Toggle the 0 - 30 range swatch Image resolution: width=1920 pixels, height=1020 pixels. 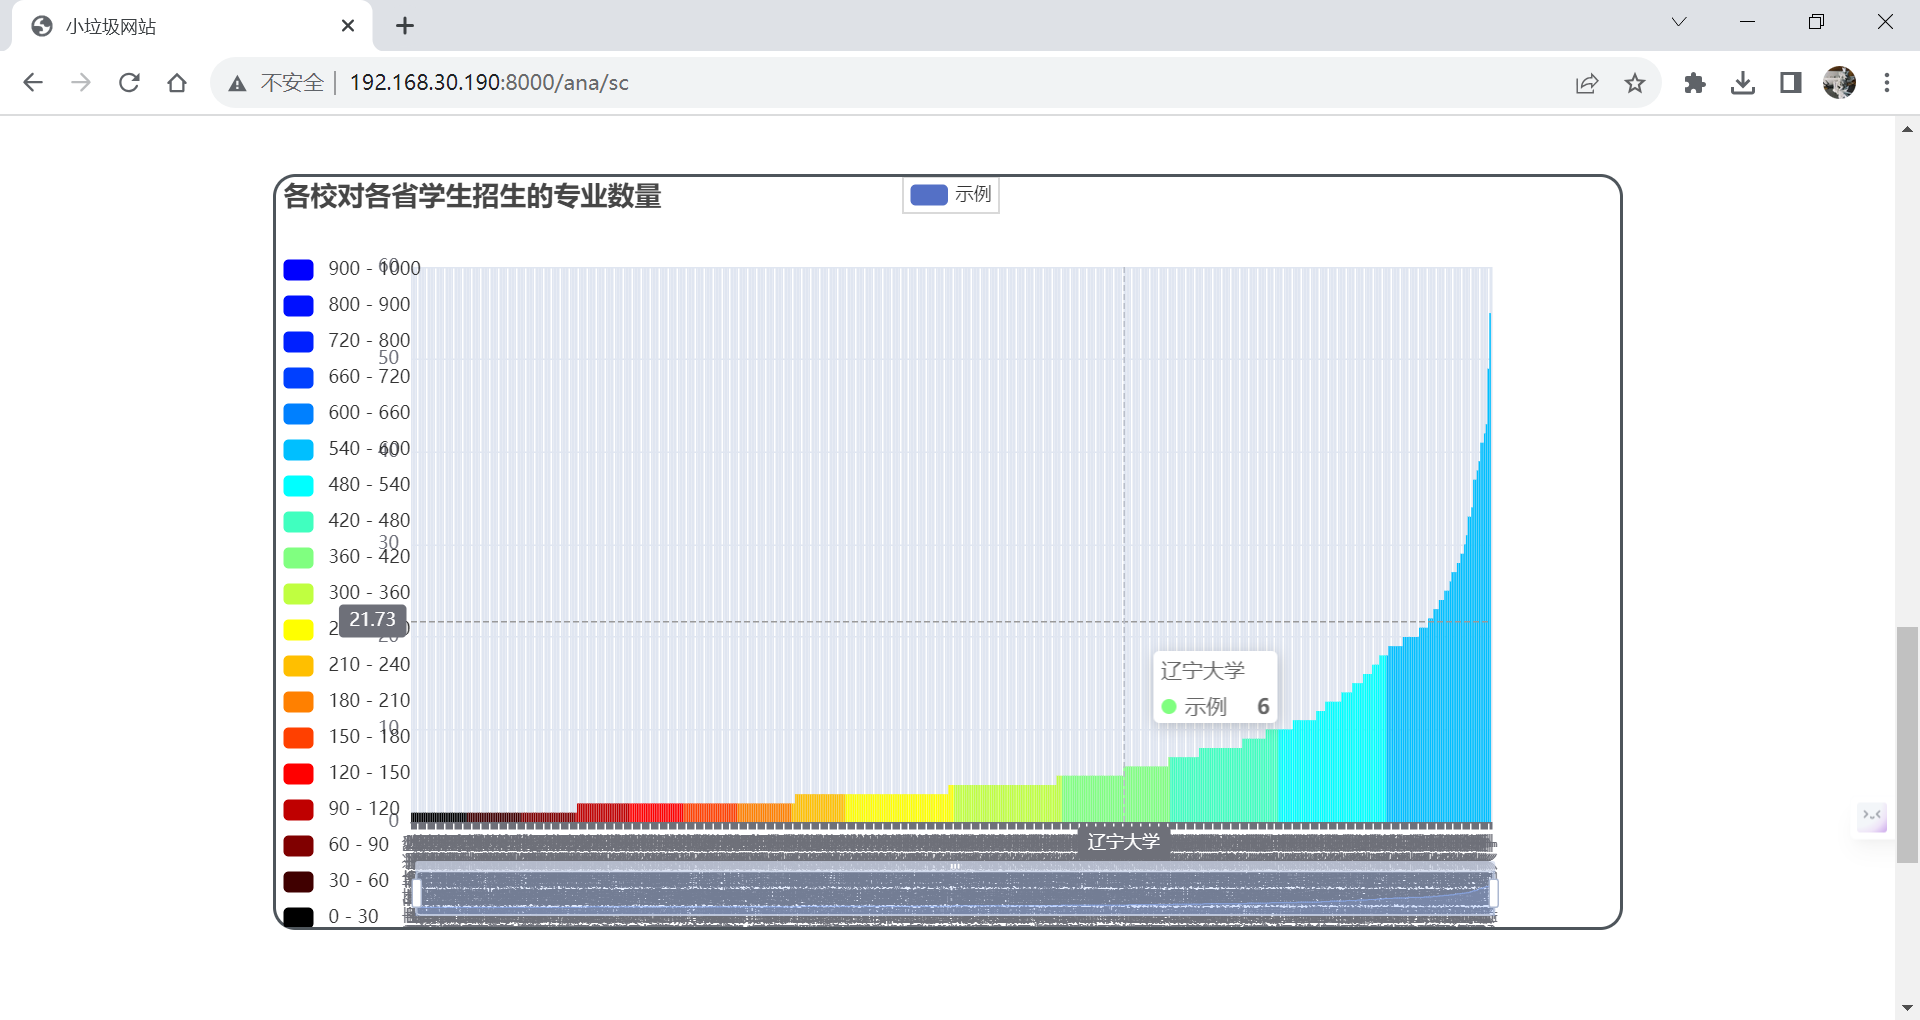click(x=299, y=916)
